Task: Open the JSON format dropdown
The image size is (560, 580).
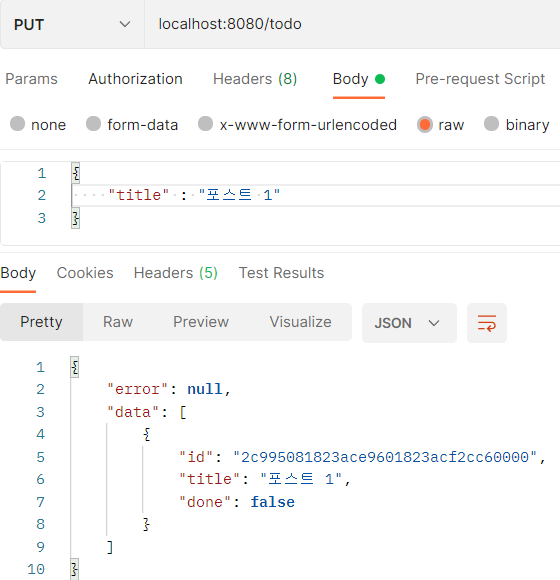Action: click(409, 323)
